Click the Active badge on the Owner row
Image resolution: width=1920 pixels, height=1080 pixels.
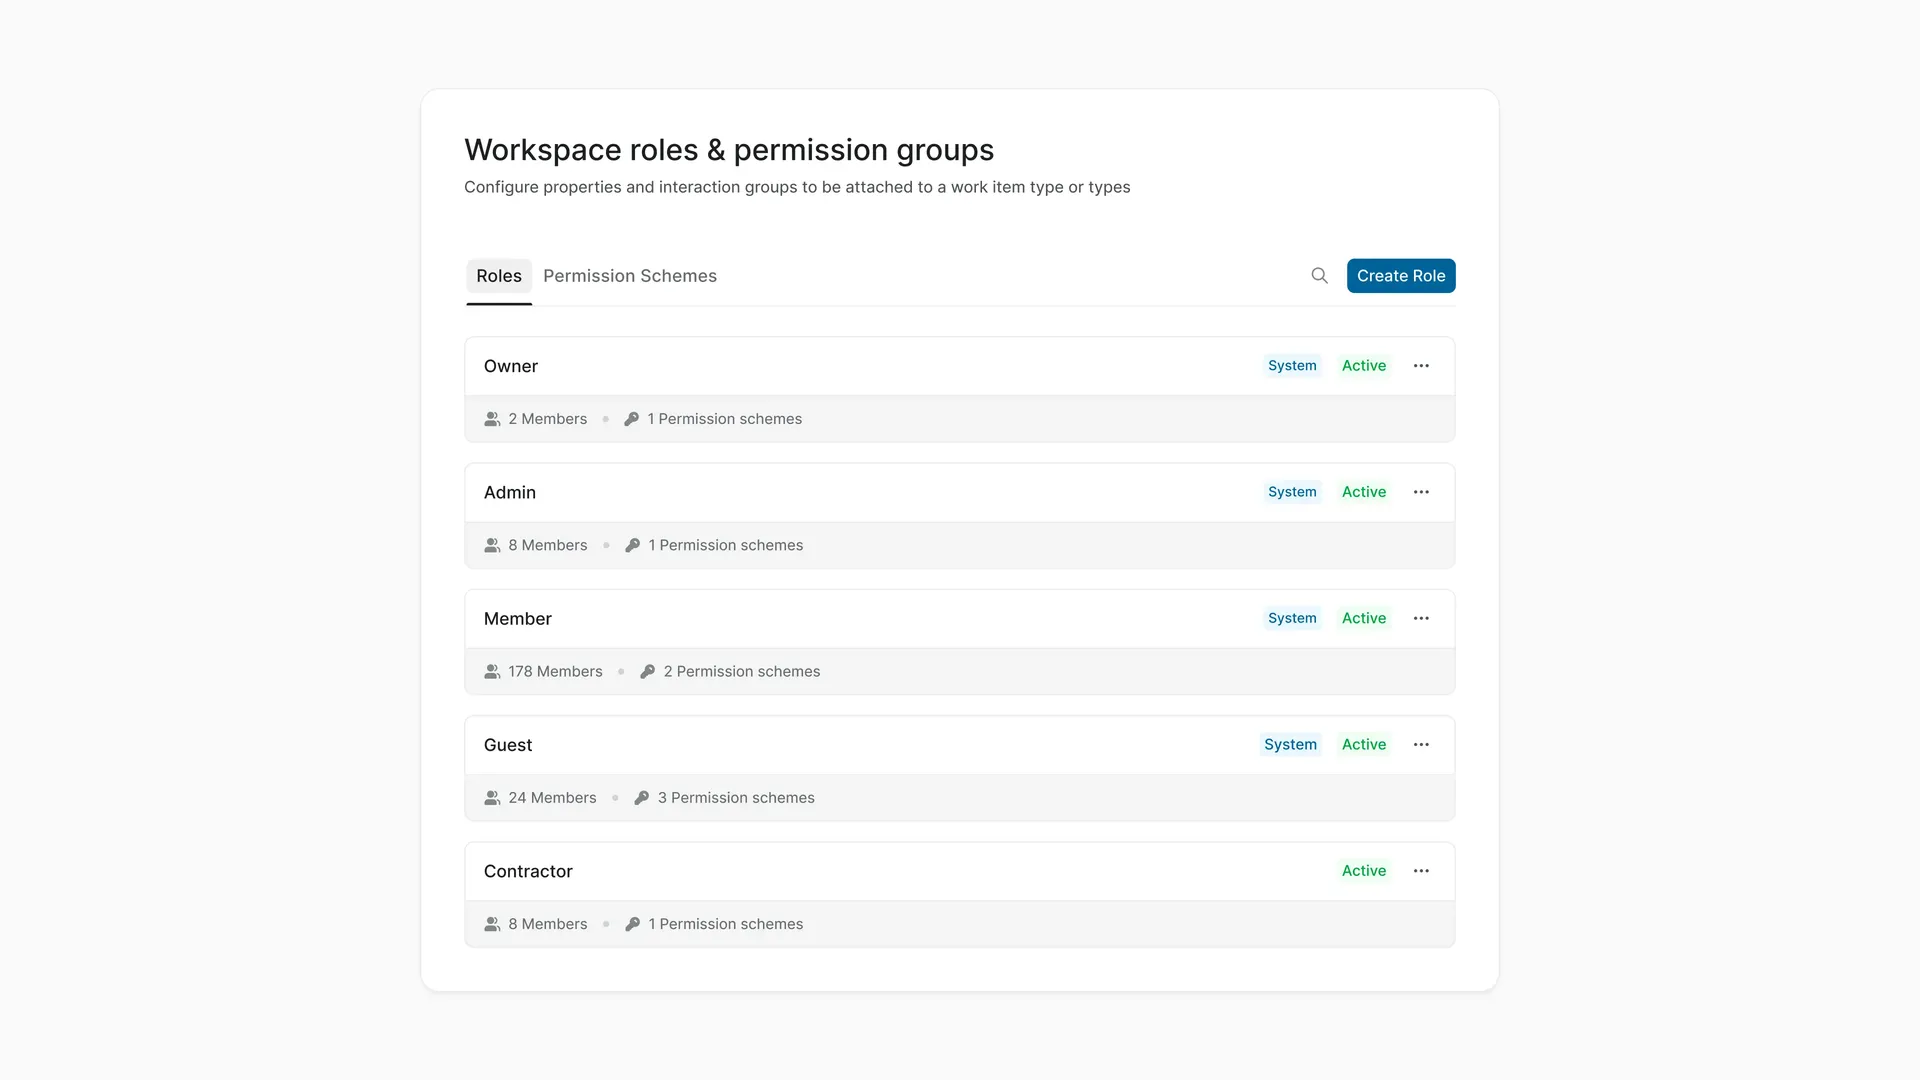(x=1364, y=366)
